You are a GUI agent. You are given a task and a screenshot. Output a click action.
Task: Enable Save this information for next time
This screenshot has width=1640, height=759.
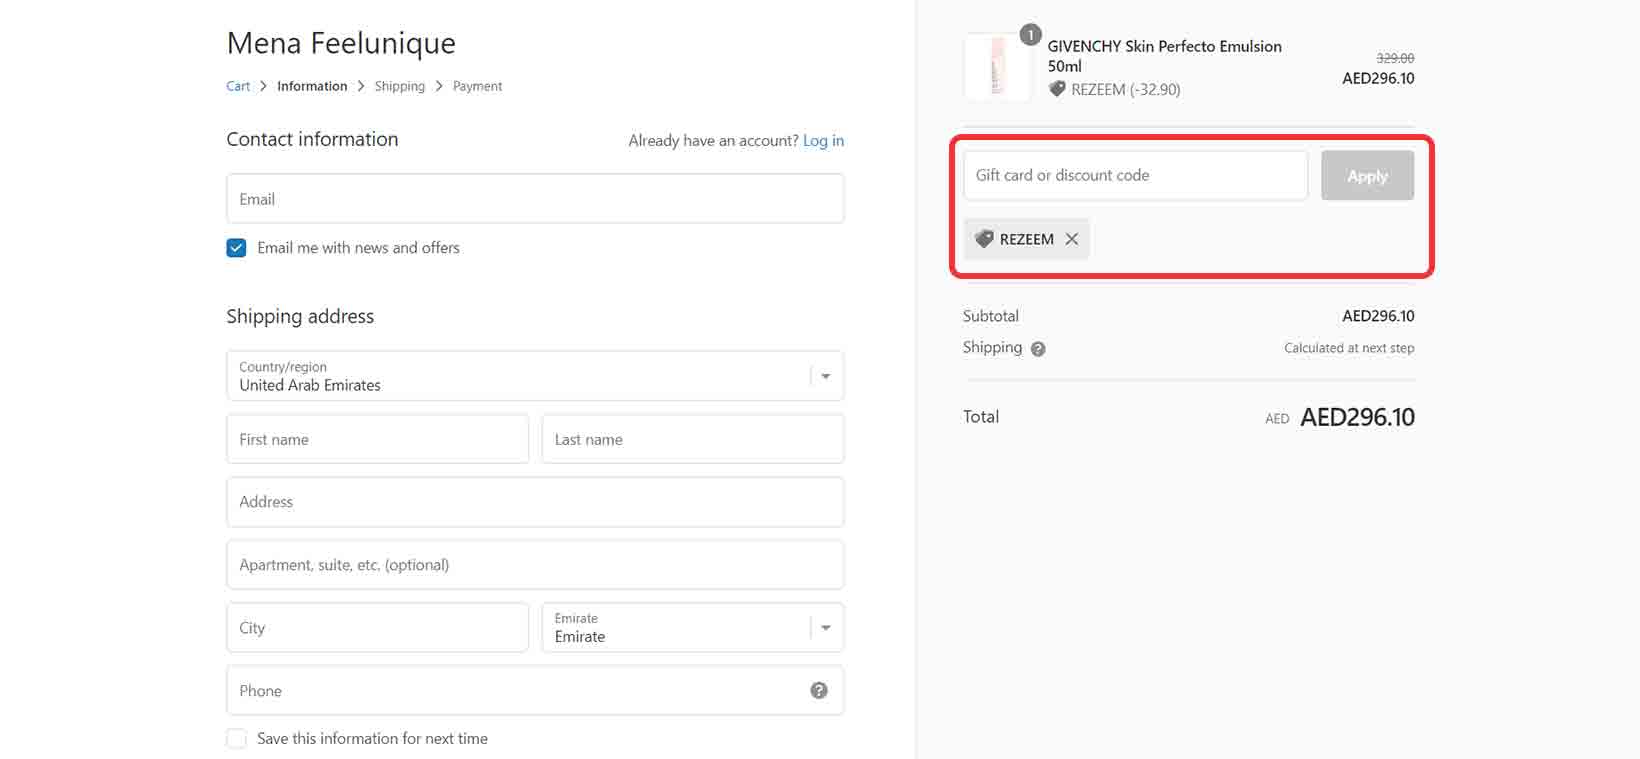(x=237, y=739)
